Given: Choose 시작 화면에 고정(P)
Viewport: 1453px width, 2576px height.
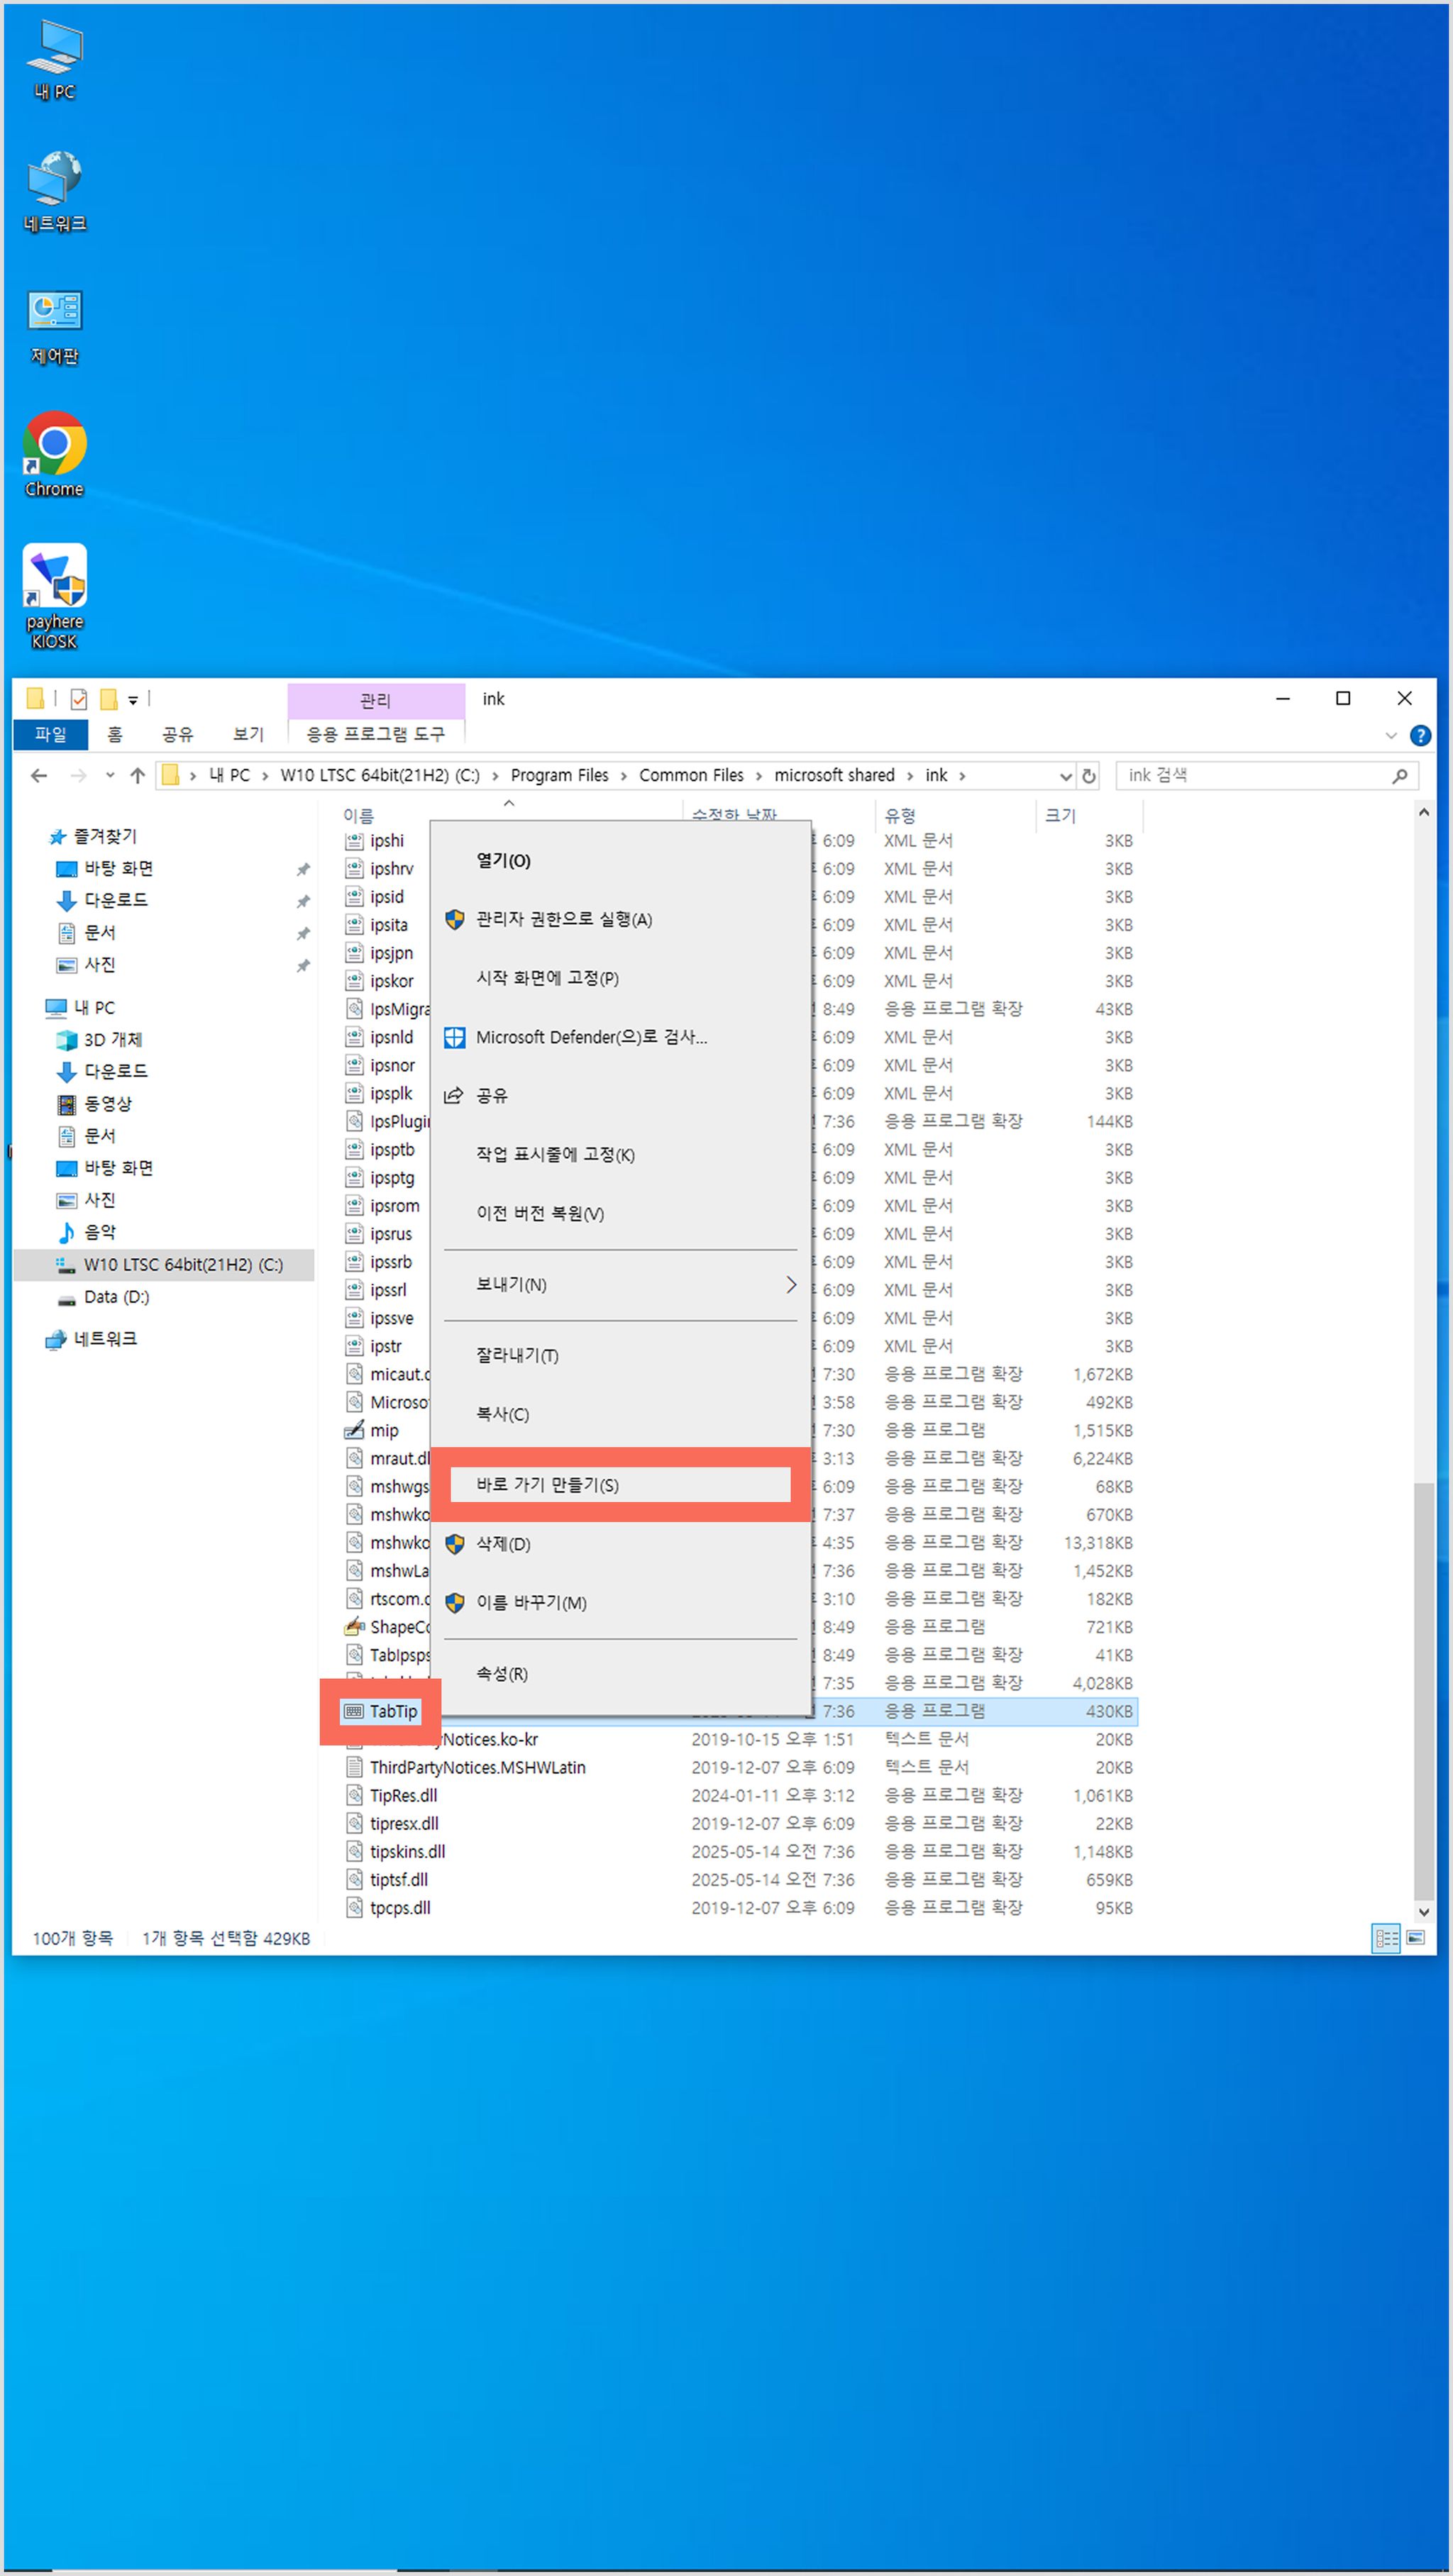Looking at the screenshot, I should point(620,978).
